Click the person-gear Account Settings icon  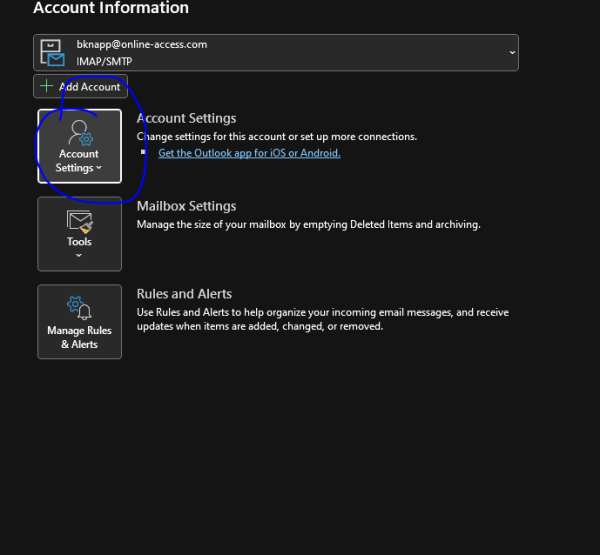pos(79,133)
